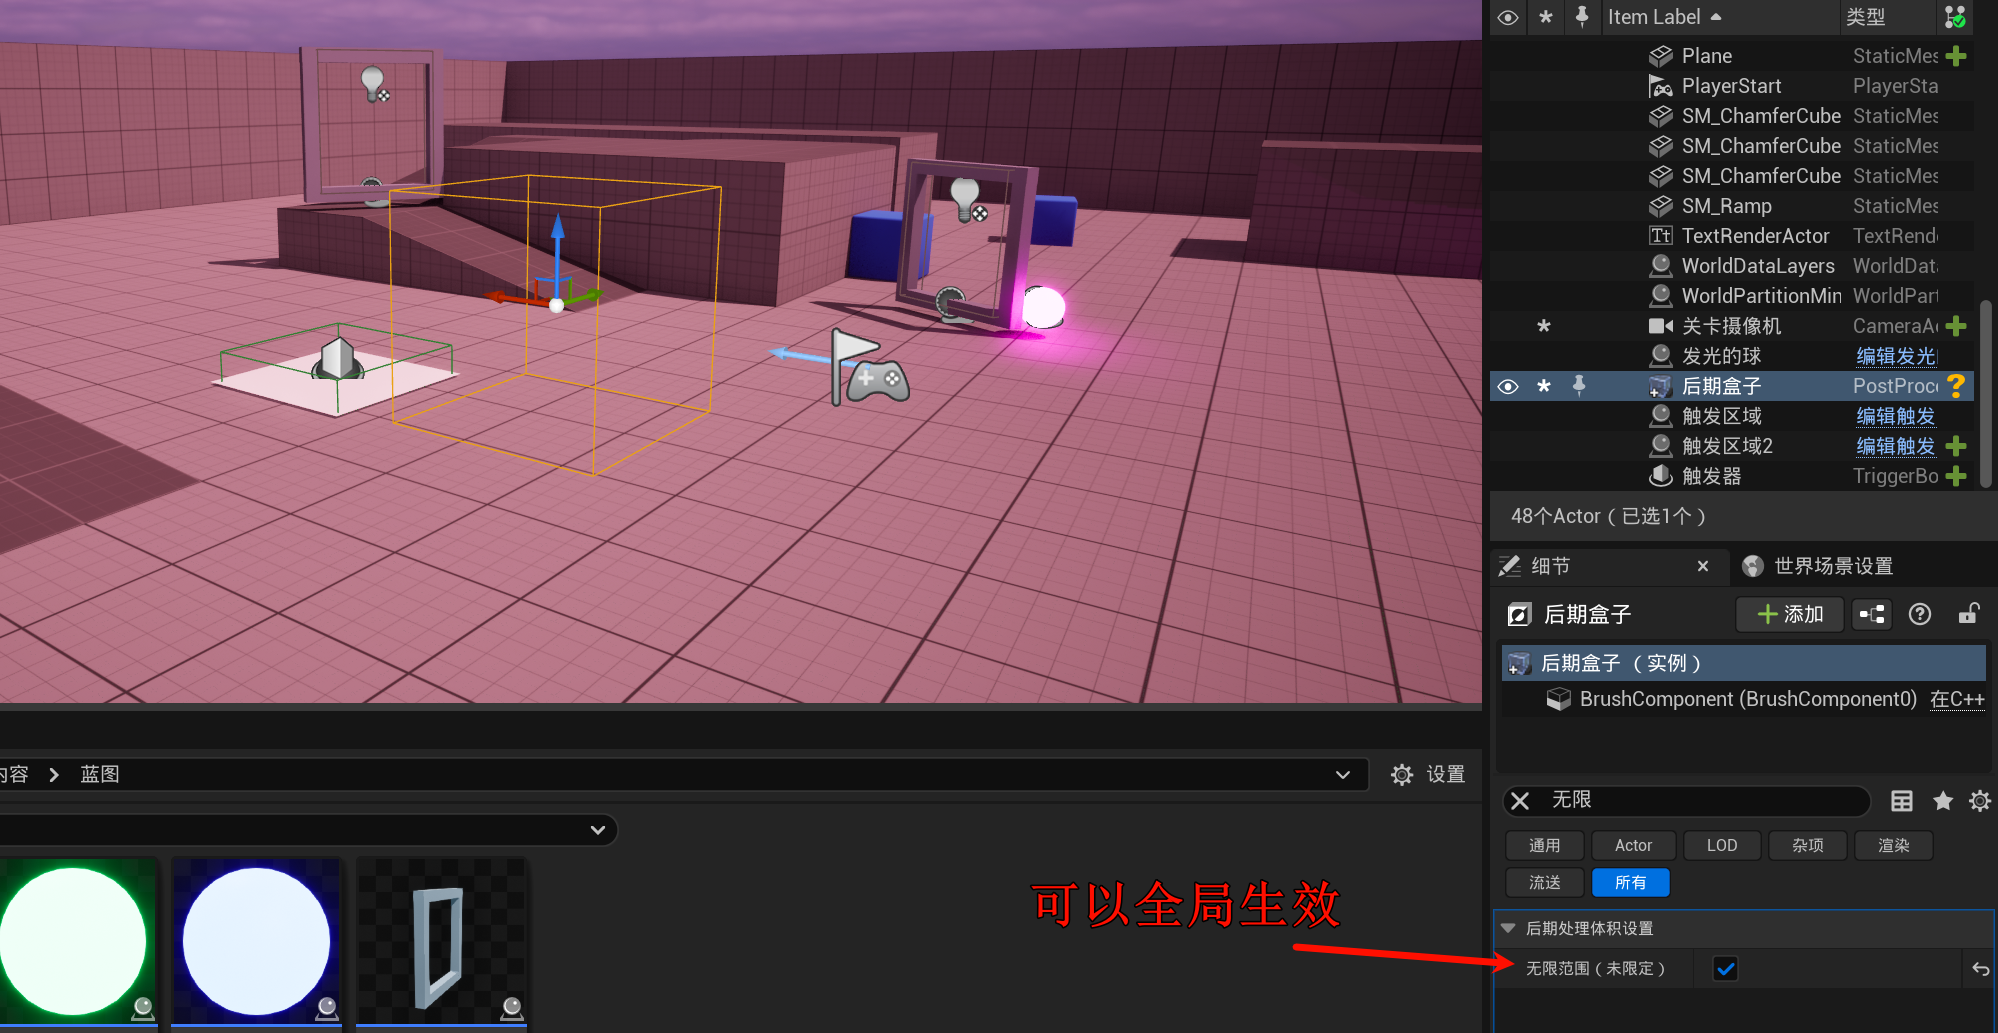Switch to 世界场景设置 tab
Screen dimensions: 1998x1033
(x=1832, y=566)
